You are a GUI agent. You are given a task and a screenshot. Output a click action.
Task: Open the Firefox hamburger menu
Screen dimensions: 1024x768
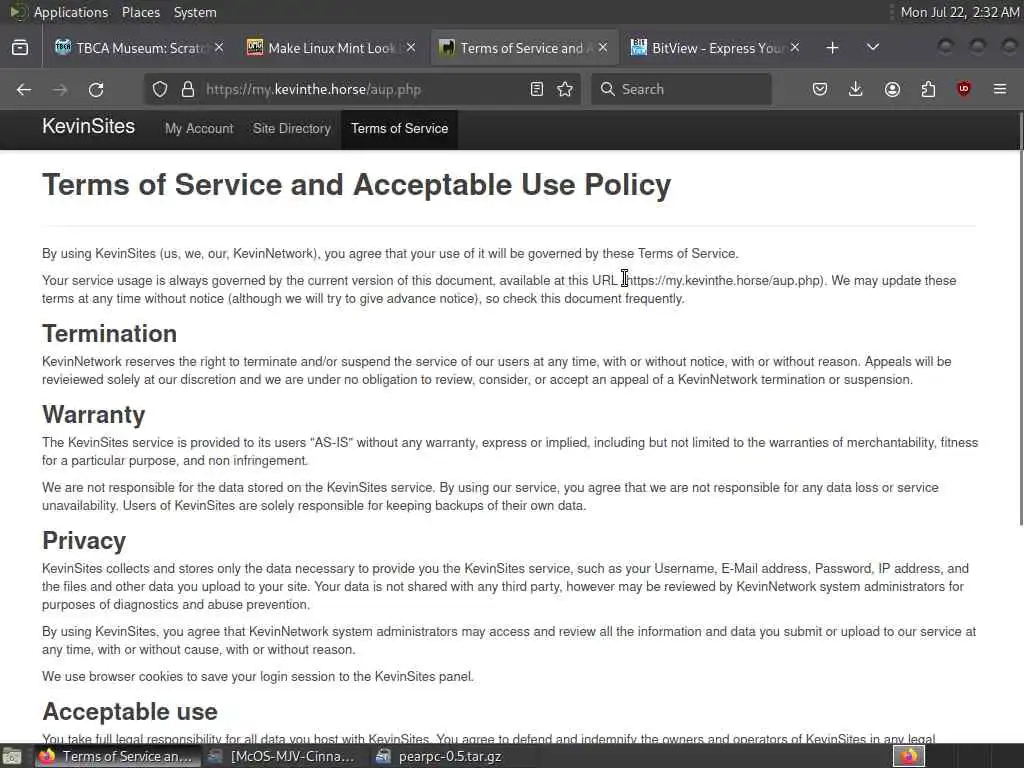click(x=1000, y=89)
